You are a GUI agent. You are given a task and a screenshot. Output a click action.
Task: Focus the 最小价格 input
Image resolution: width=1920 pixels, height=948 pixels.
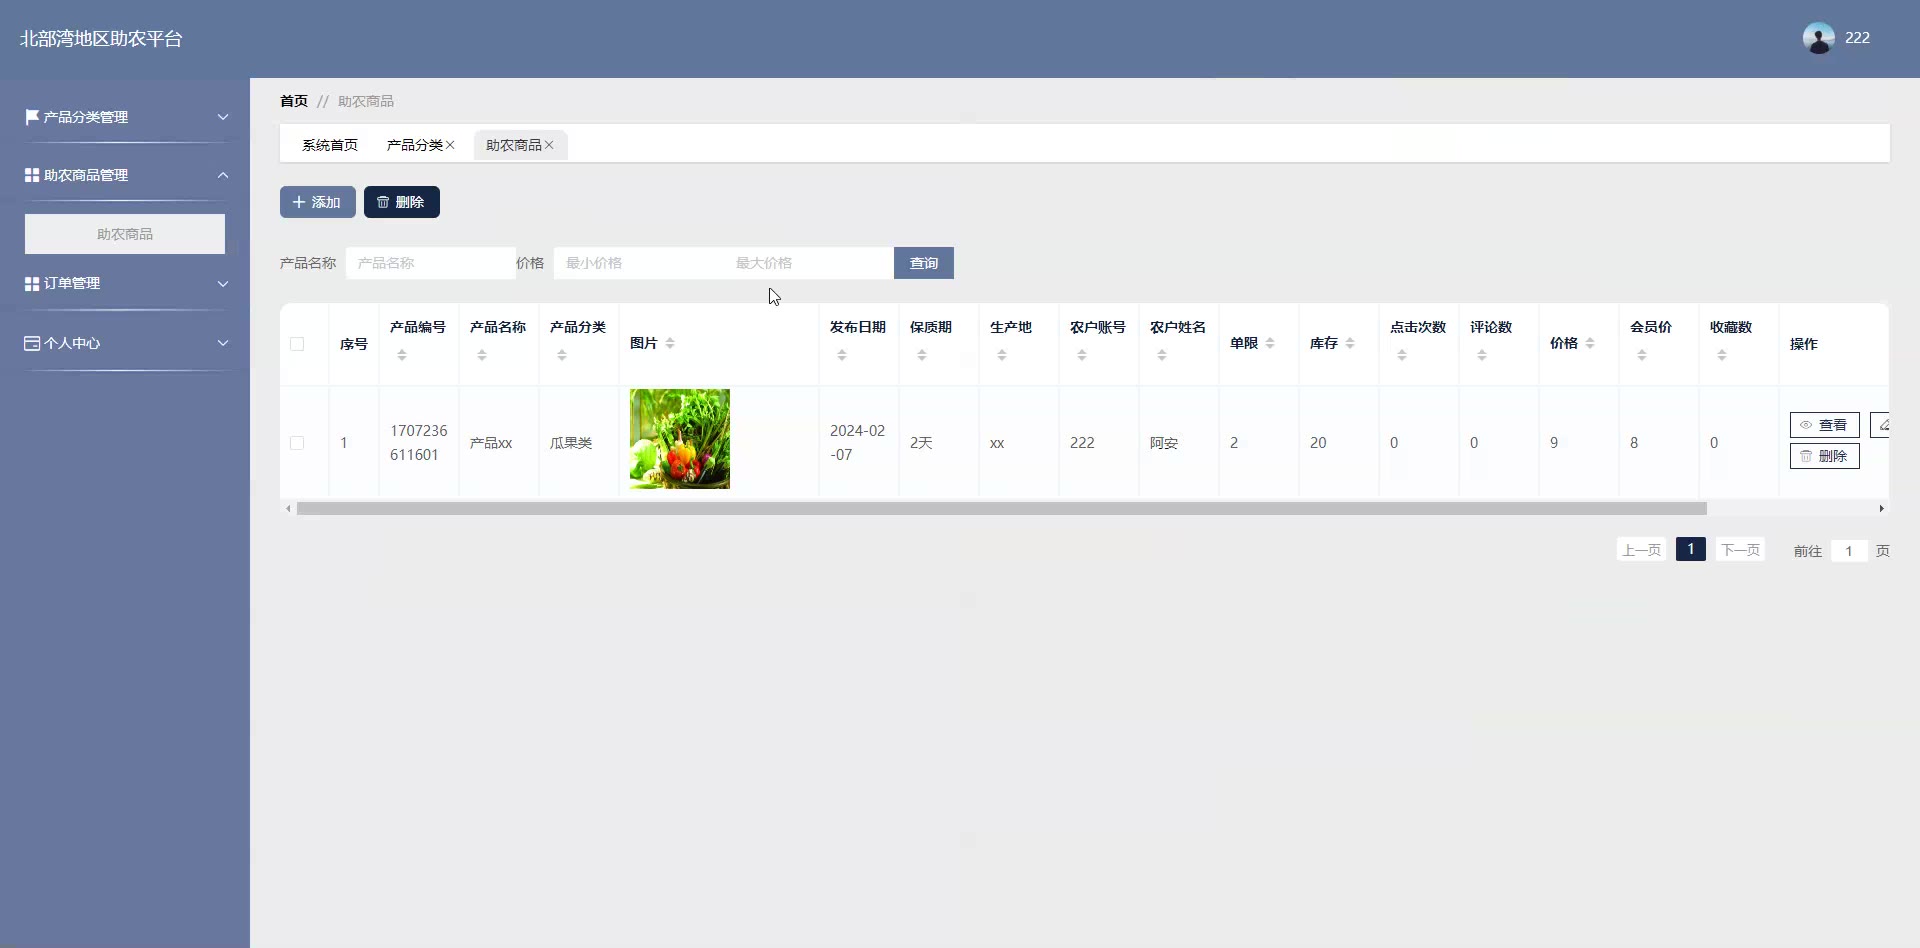pyautogui.click(x=638, y=263)
